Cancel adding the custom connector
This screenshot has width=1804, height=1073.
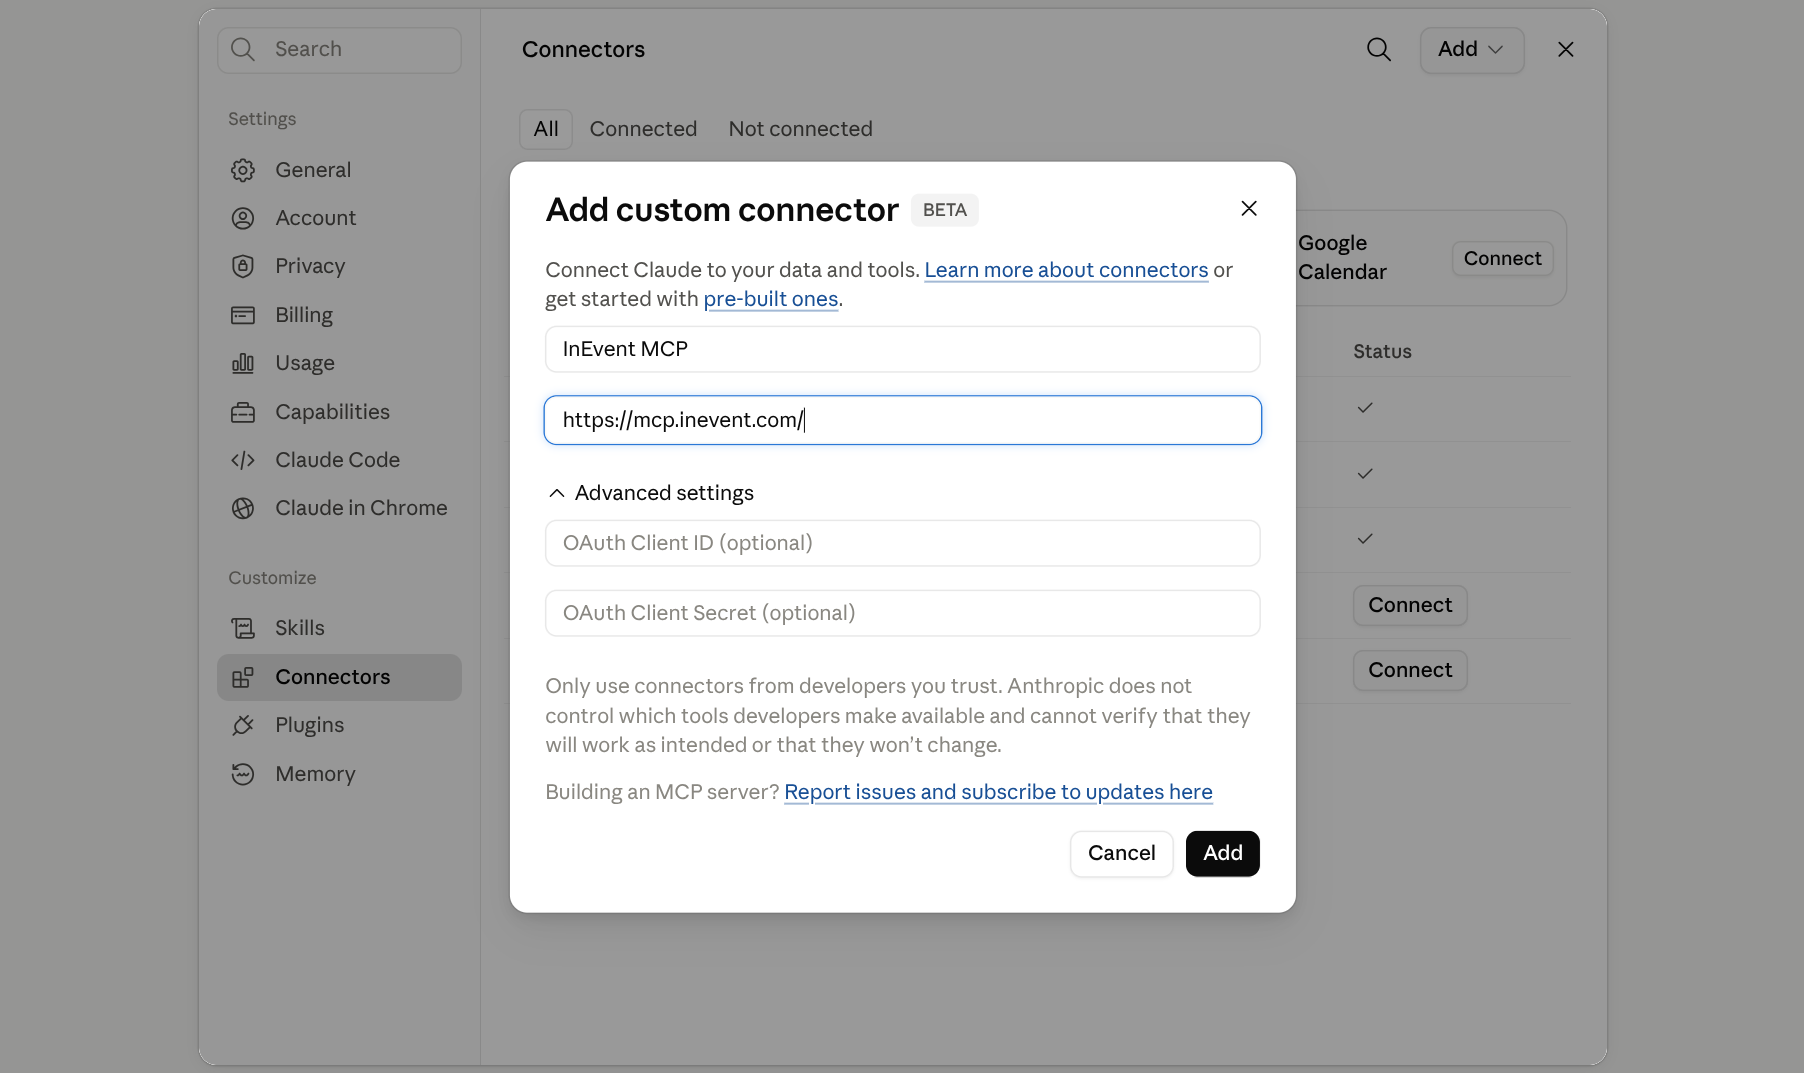point(1121,853)
